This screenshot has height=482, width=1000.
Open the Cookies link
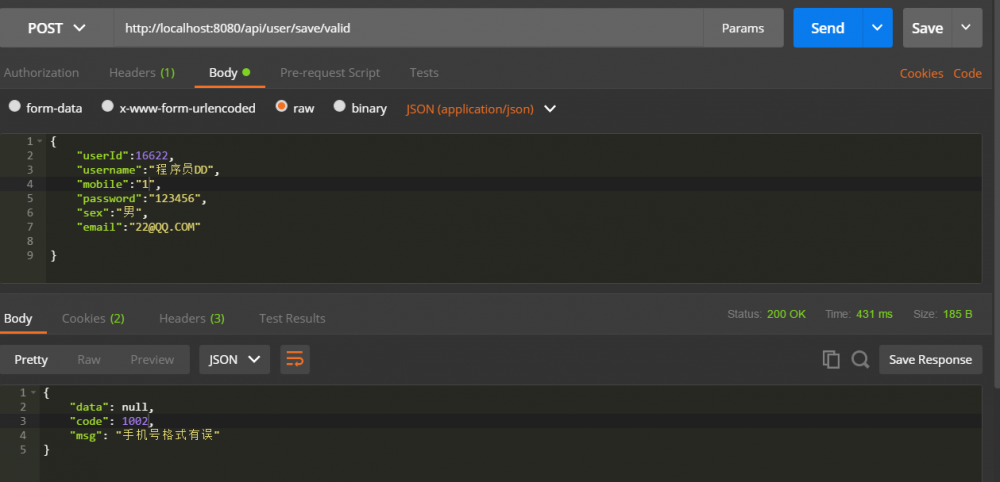921,73
